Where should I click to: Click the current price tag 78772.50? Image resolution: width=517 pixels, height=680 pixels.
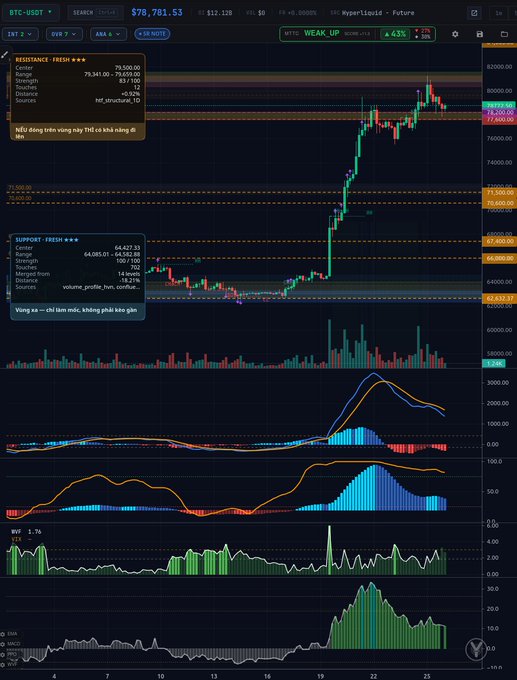click(500, 105)
